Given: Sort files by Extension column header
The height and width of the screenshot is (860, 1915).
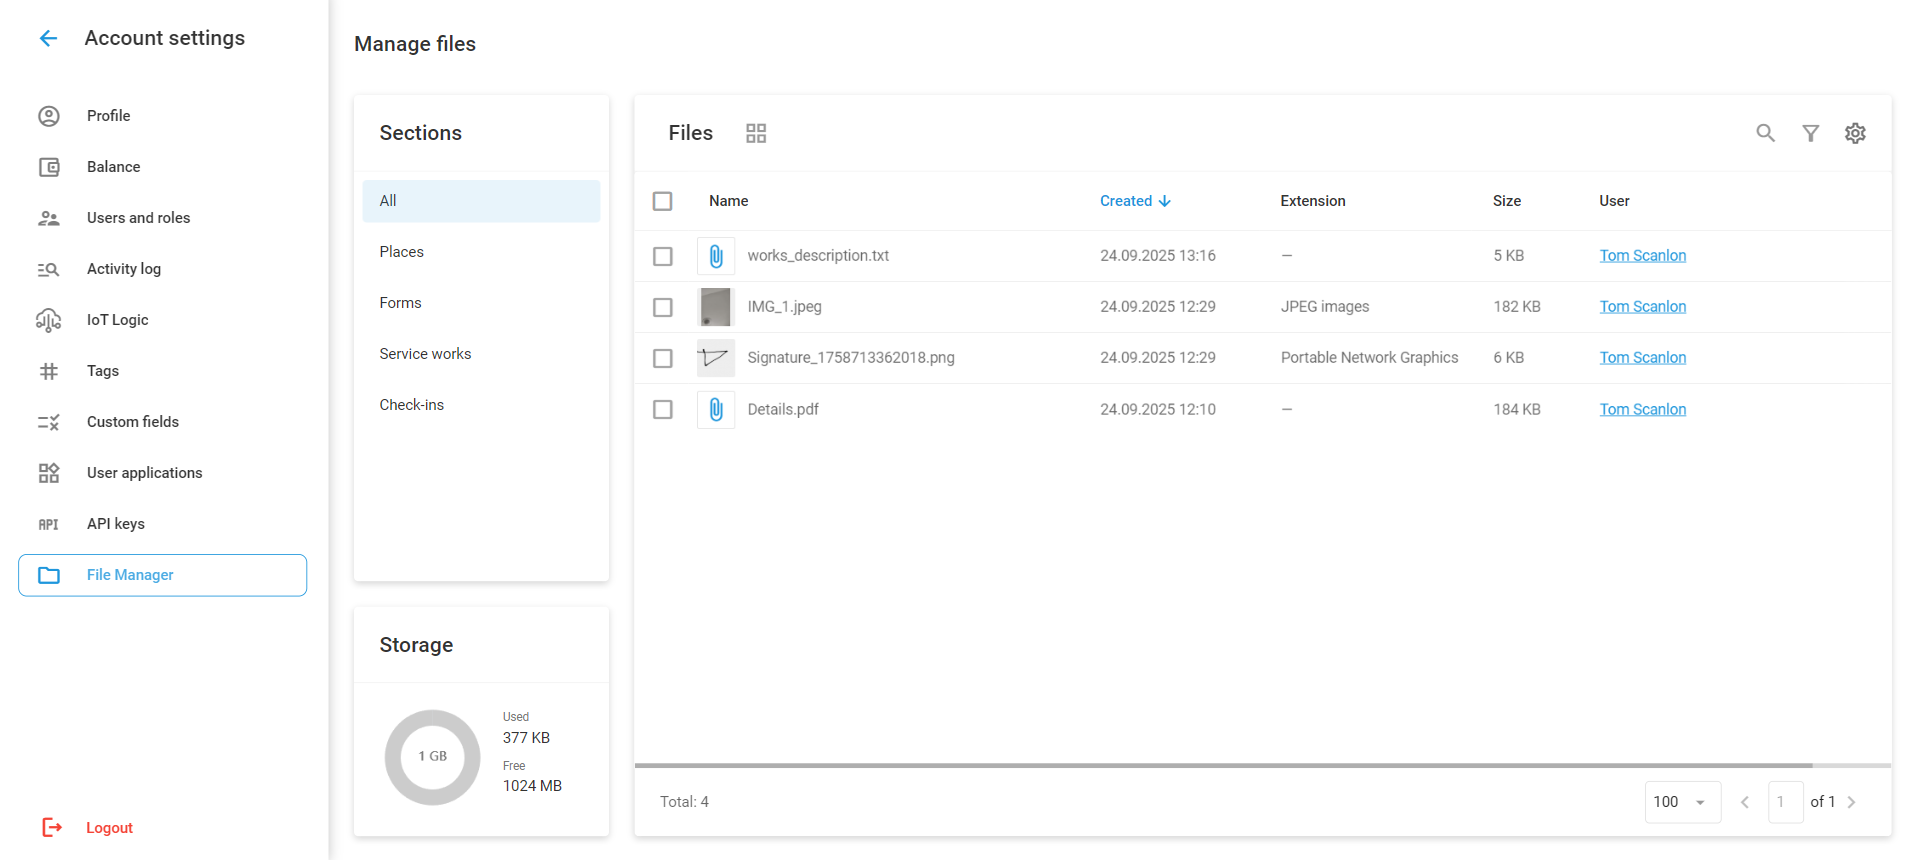Looking at the screenshot, I should (x=1313, y=201).
